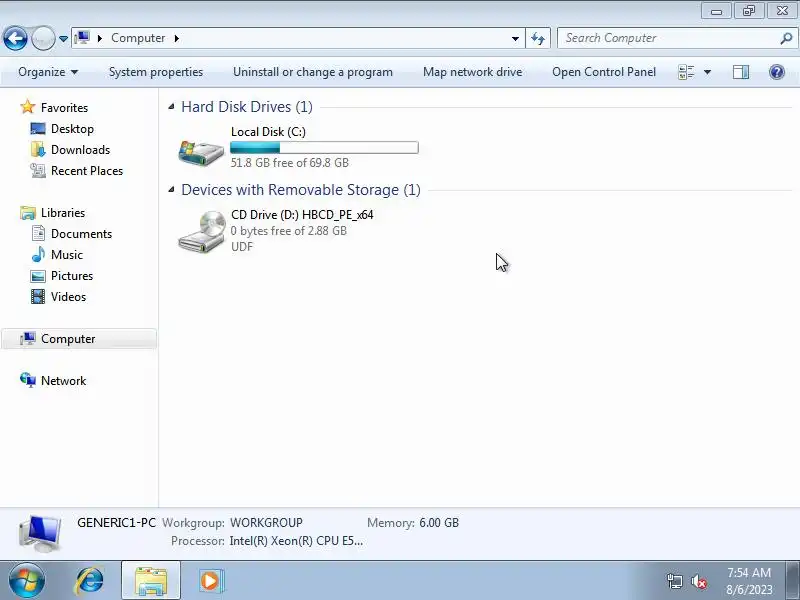The width and height of the screenshot is (800, 600).
Task: Click the 51.8 GB free of 69.8 GB text
Action: [x=290, y=163]
